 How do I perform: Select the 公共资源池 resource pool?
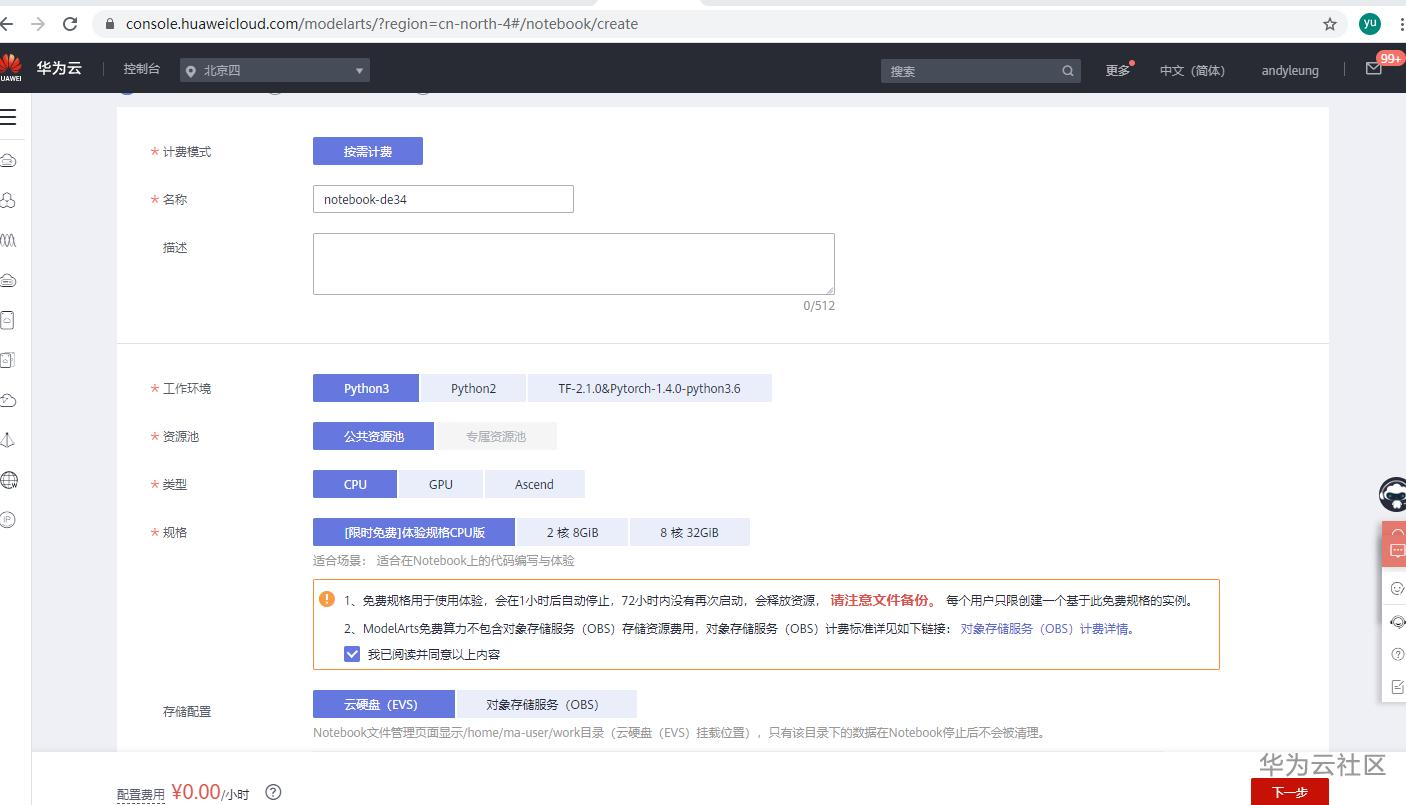tap(373, 436)
